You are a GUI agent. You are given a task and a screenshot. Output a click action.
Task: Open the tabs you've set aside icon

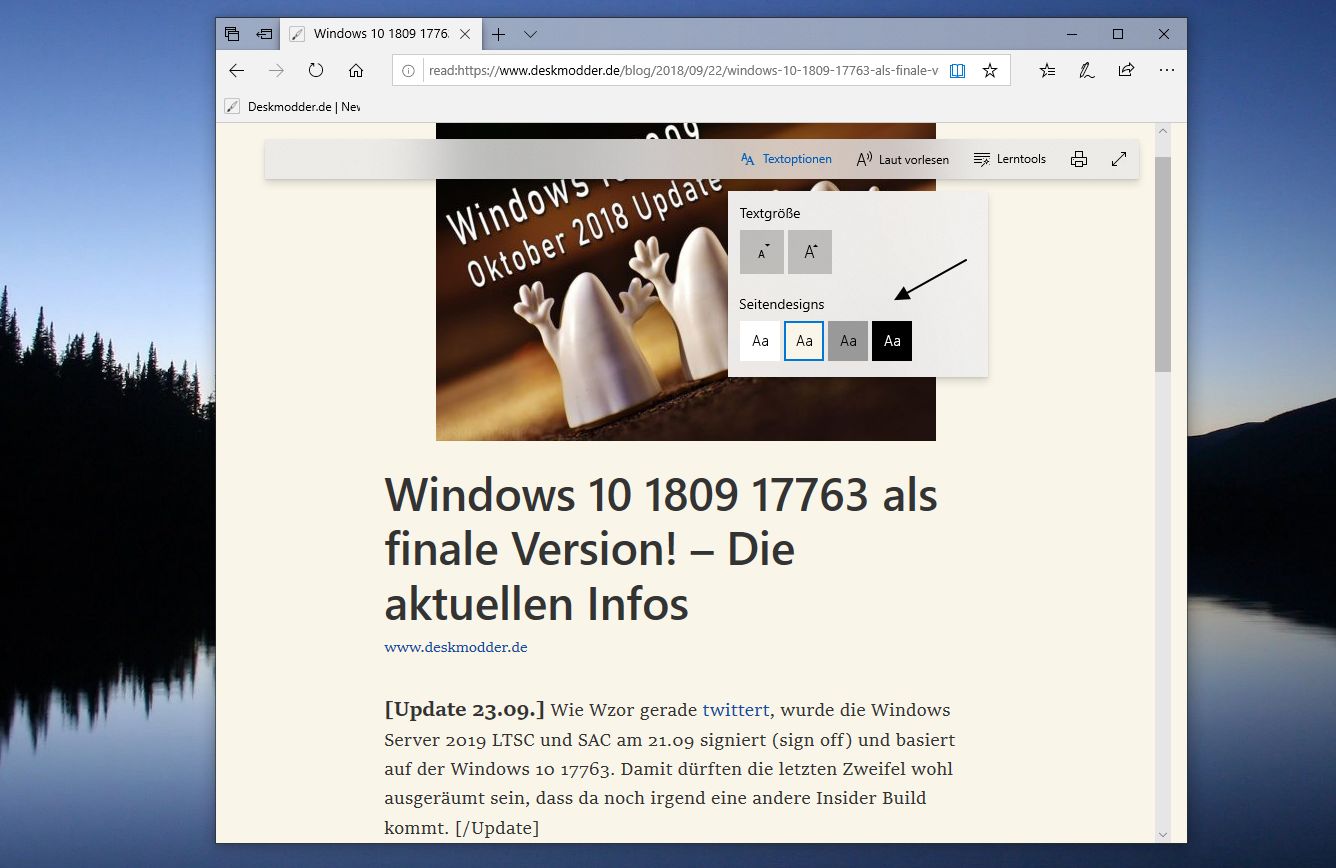pyautogui.click(x=232, y=34)
